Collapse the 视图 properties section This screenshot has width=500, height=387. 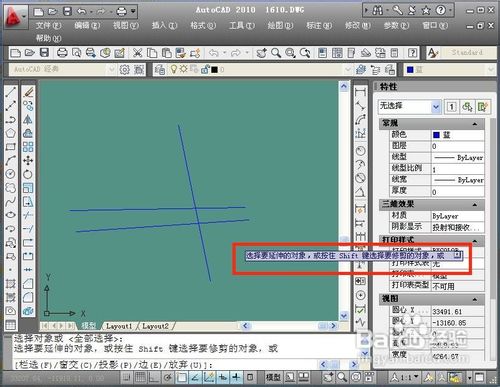(x=475, y=299)
